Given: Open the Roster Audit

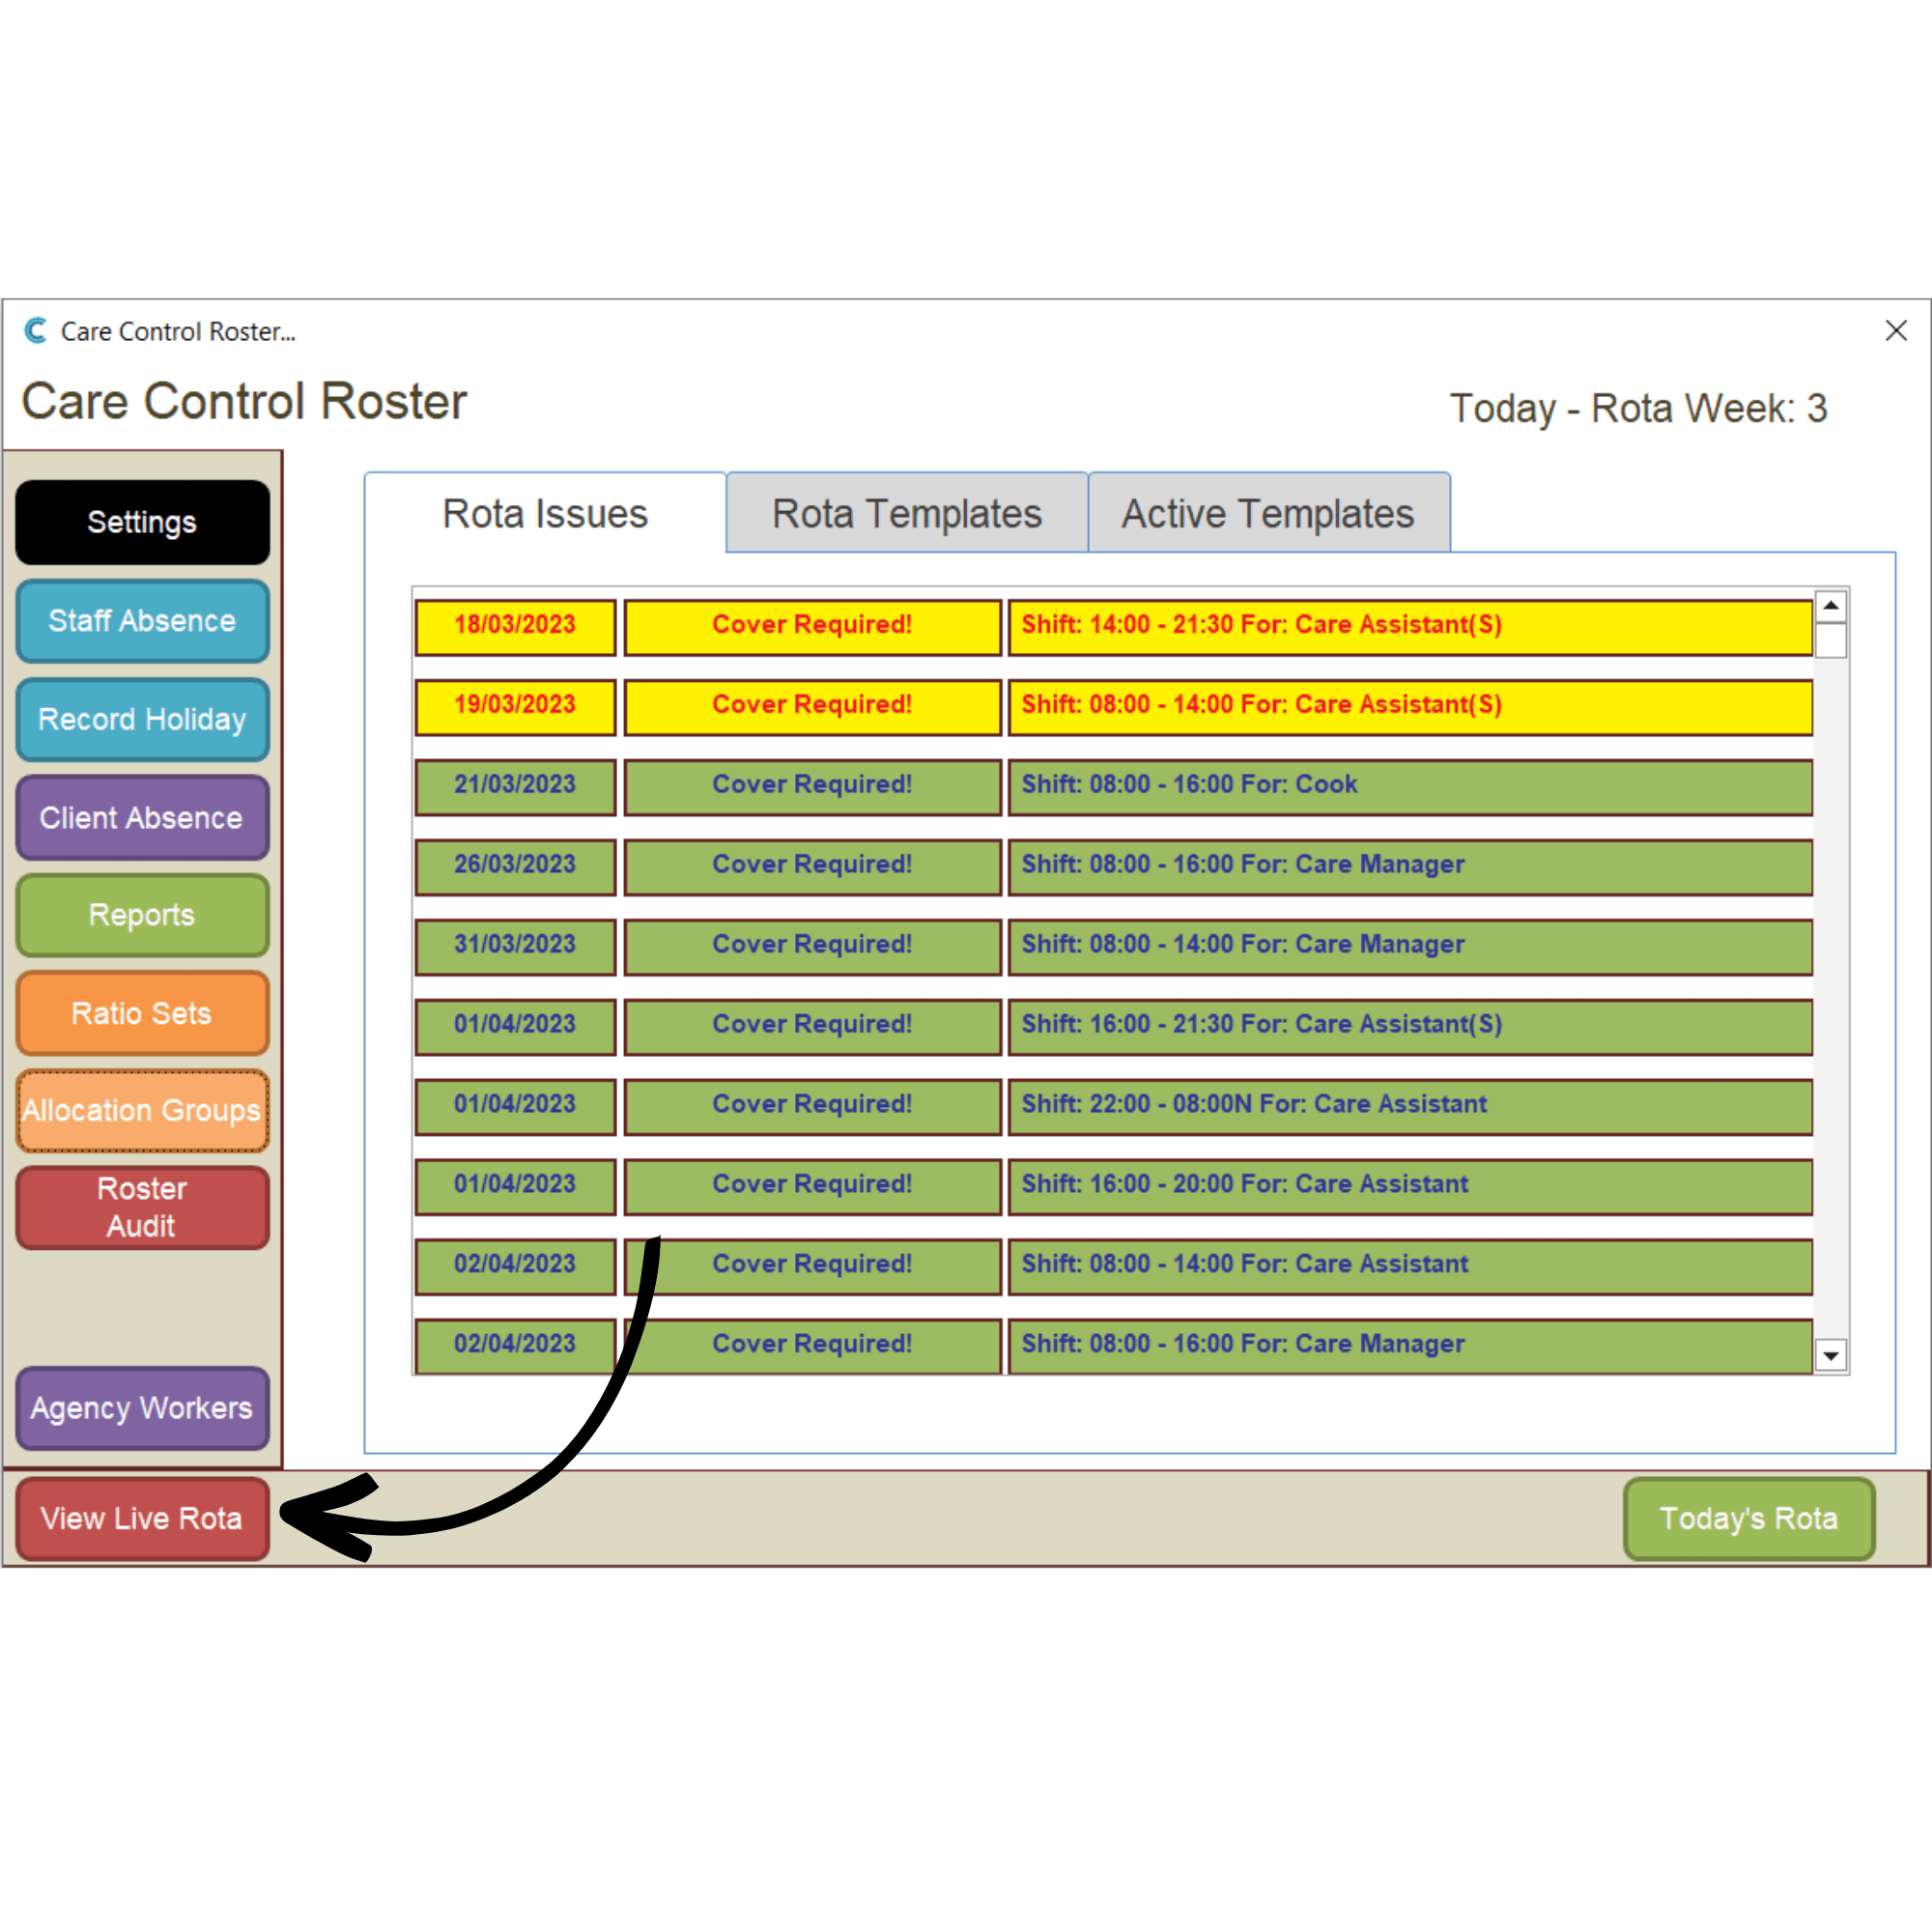Looking at the screenshot, I should [142, 1207].
